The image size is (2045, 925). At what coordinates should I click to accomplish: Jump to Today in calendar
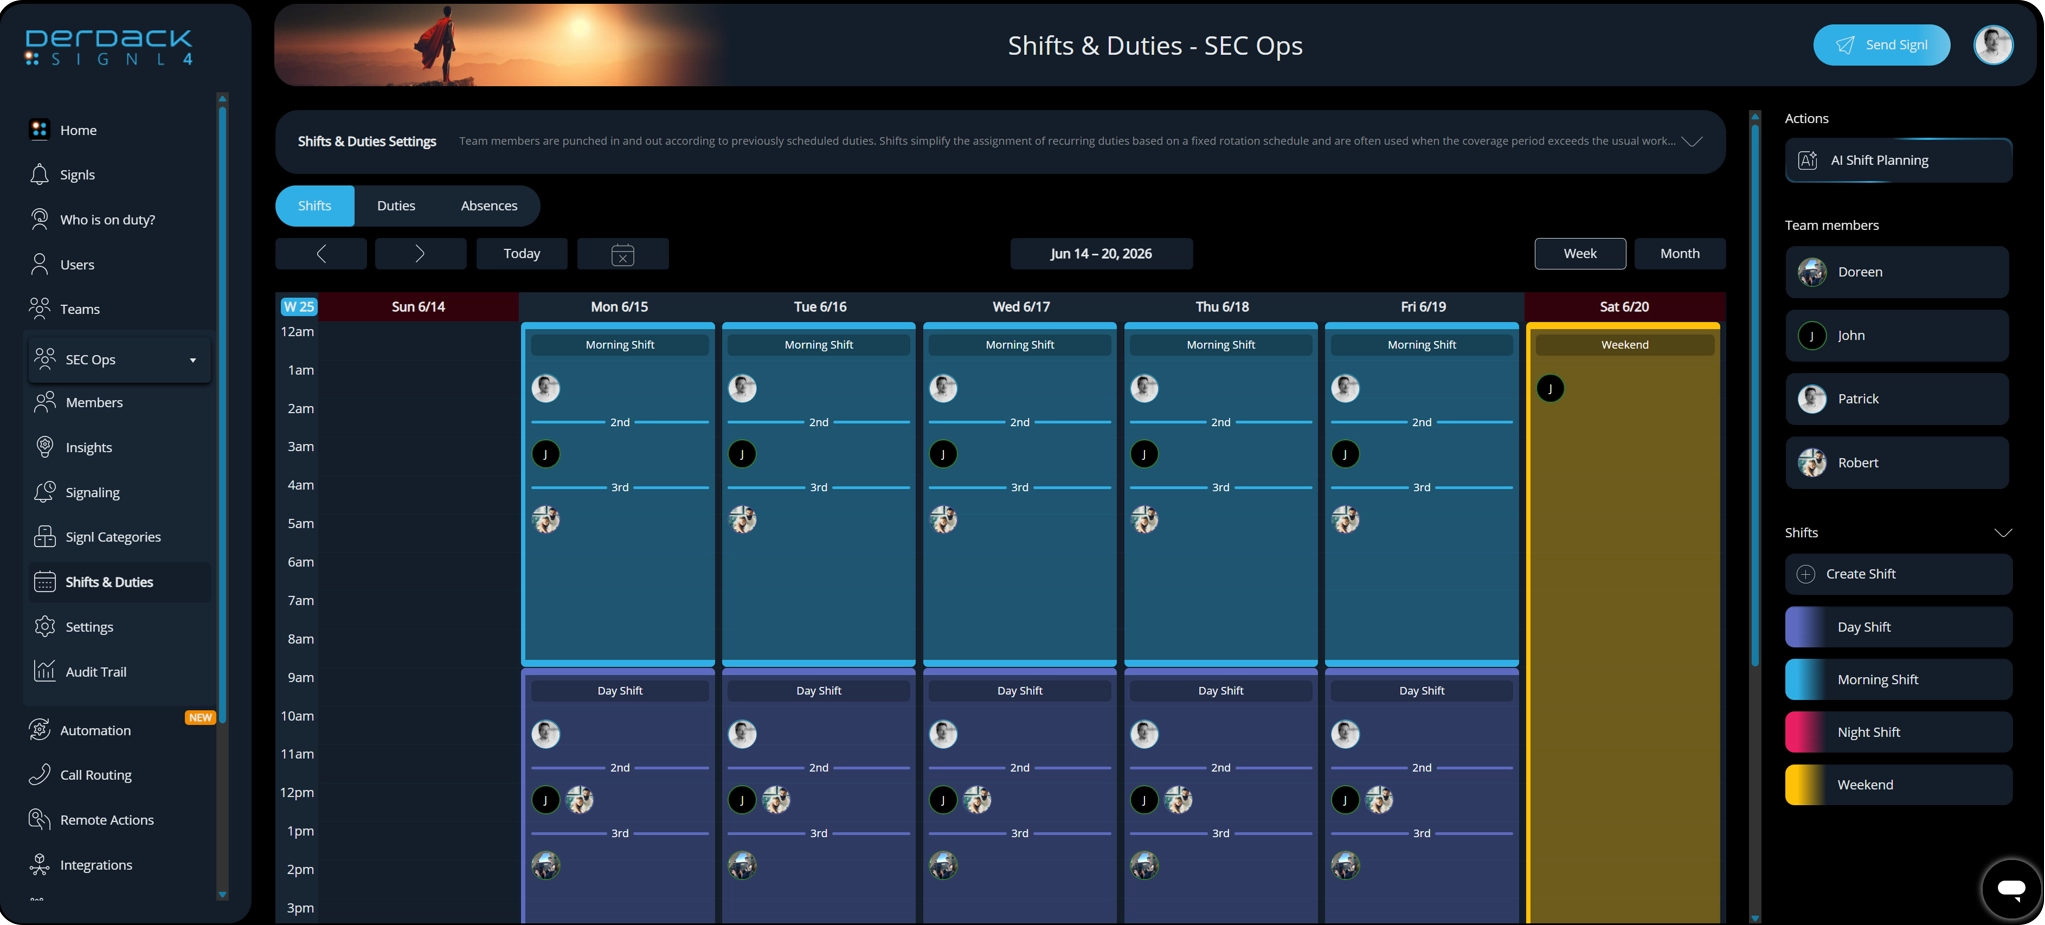tap(522, 254)
